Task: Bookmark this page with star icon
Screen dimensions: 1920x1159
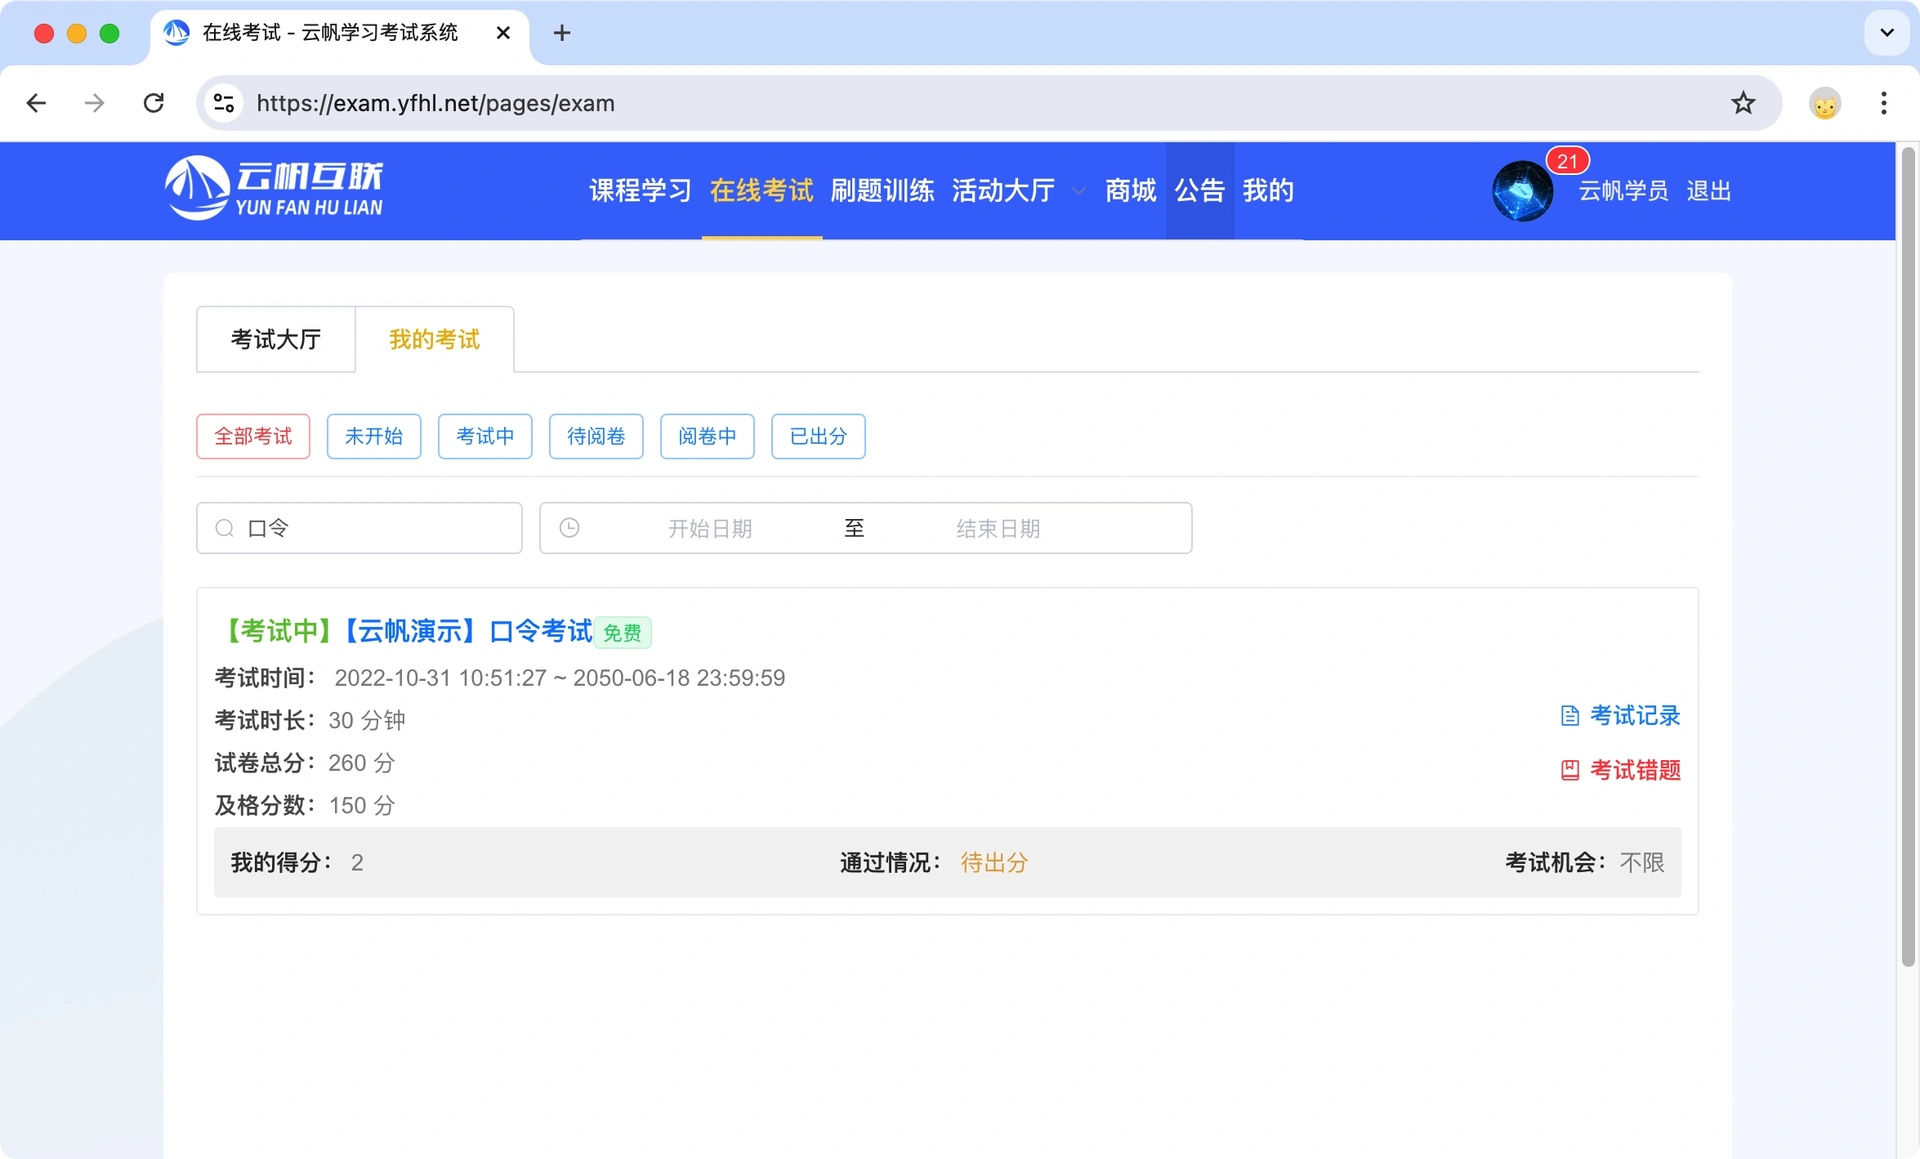Action: [1743, 103]
